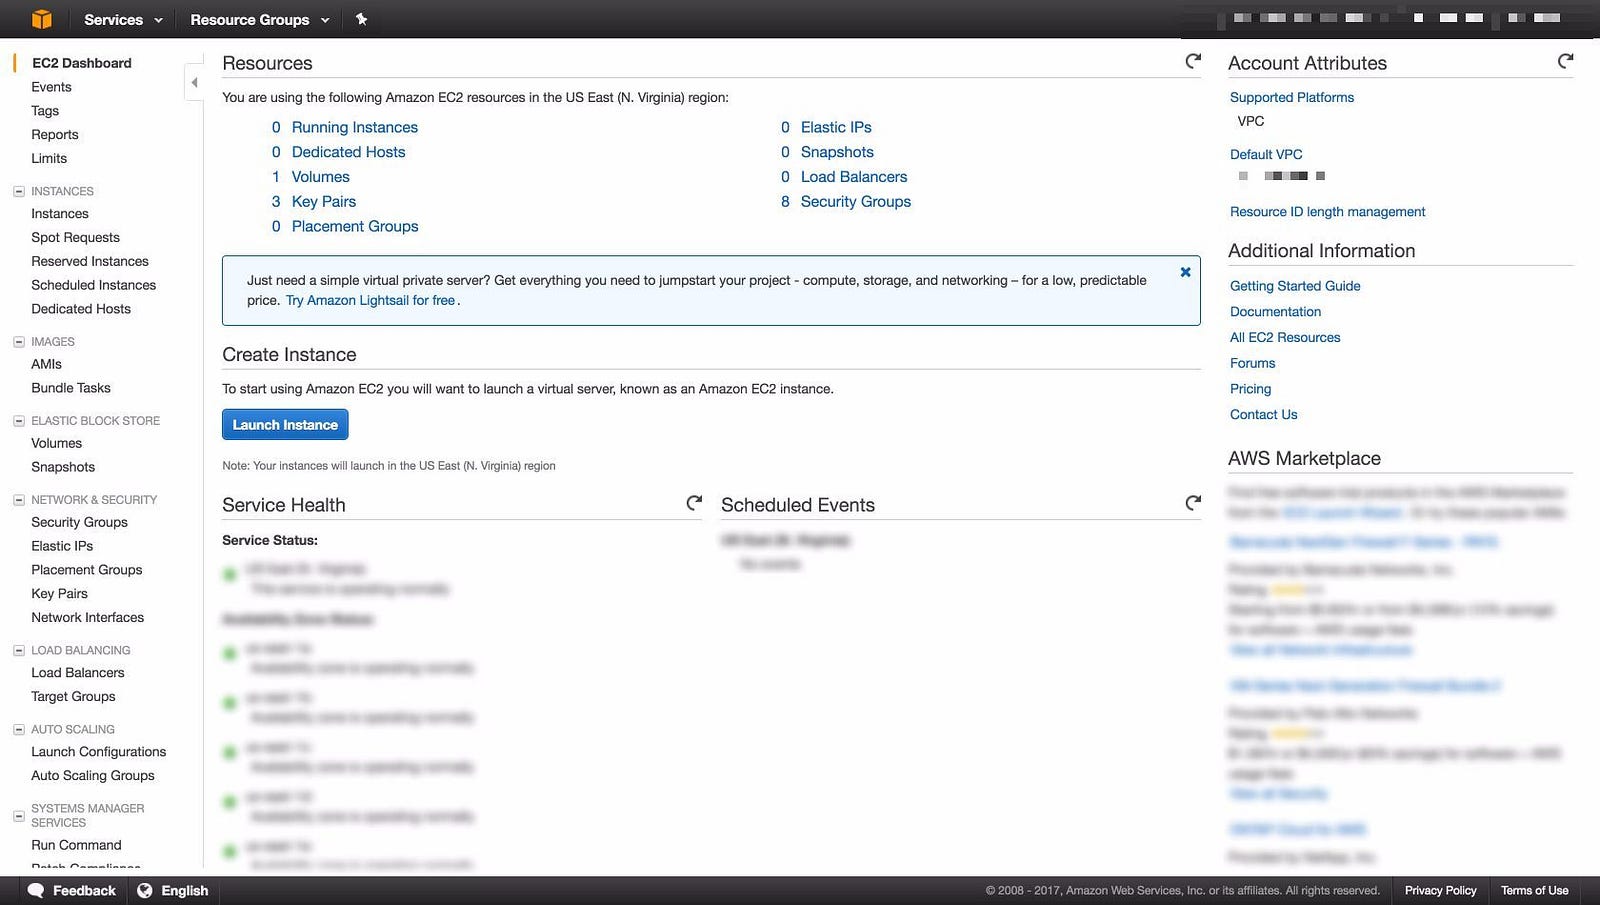Open Spot Requests in sidebar
The height and width of the screenshot is (905, 1600).
click(x=75, y=237)
